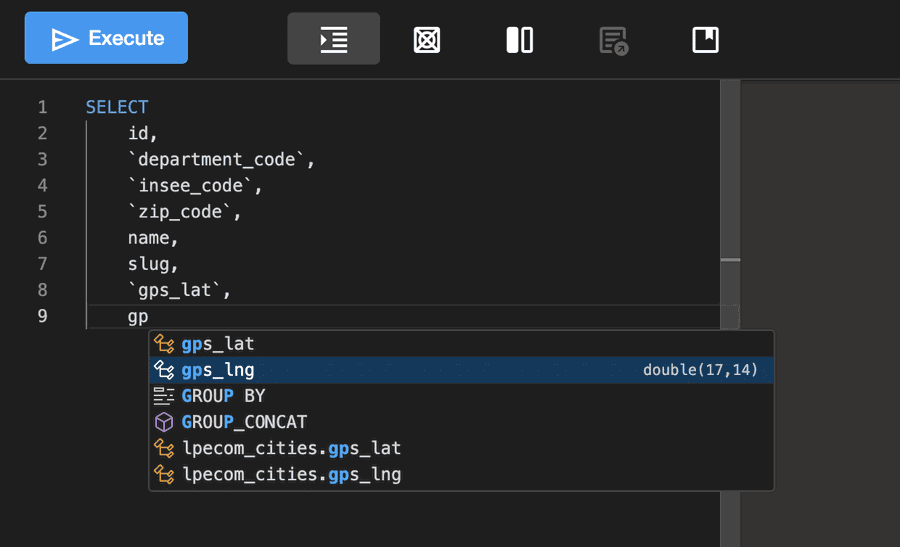Image resolution: width=900 pixels, height=547 pixels.
Task: Click the Execute query button
Action: [106, 38]
